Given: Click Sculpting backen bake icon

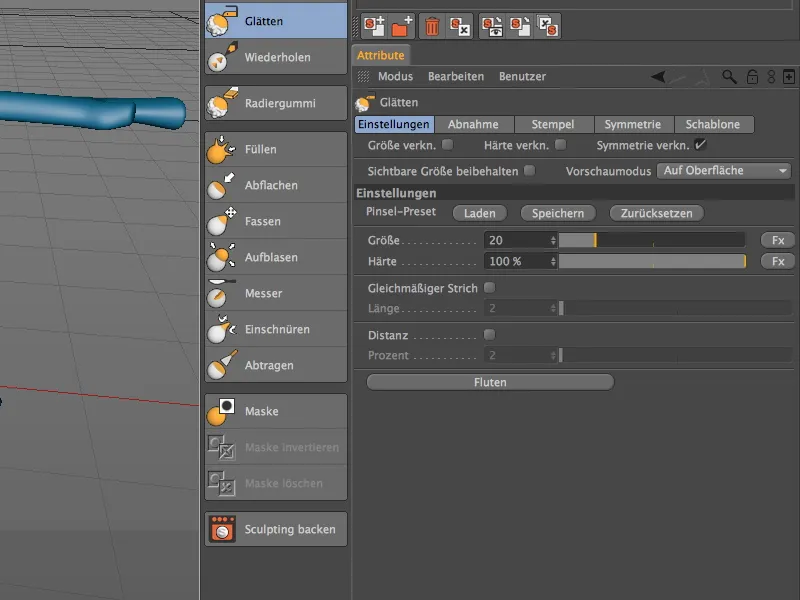Looking at the screenshot, I should (x=222, y=529).
